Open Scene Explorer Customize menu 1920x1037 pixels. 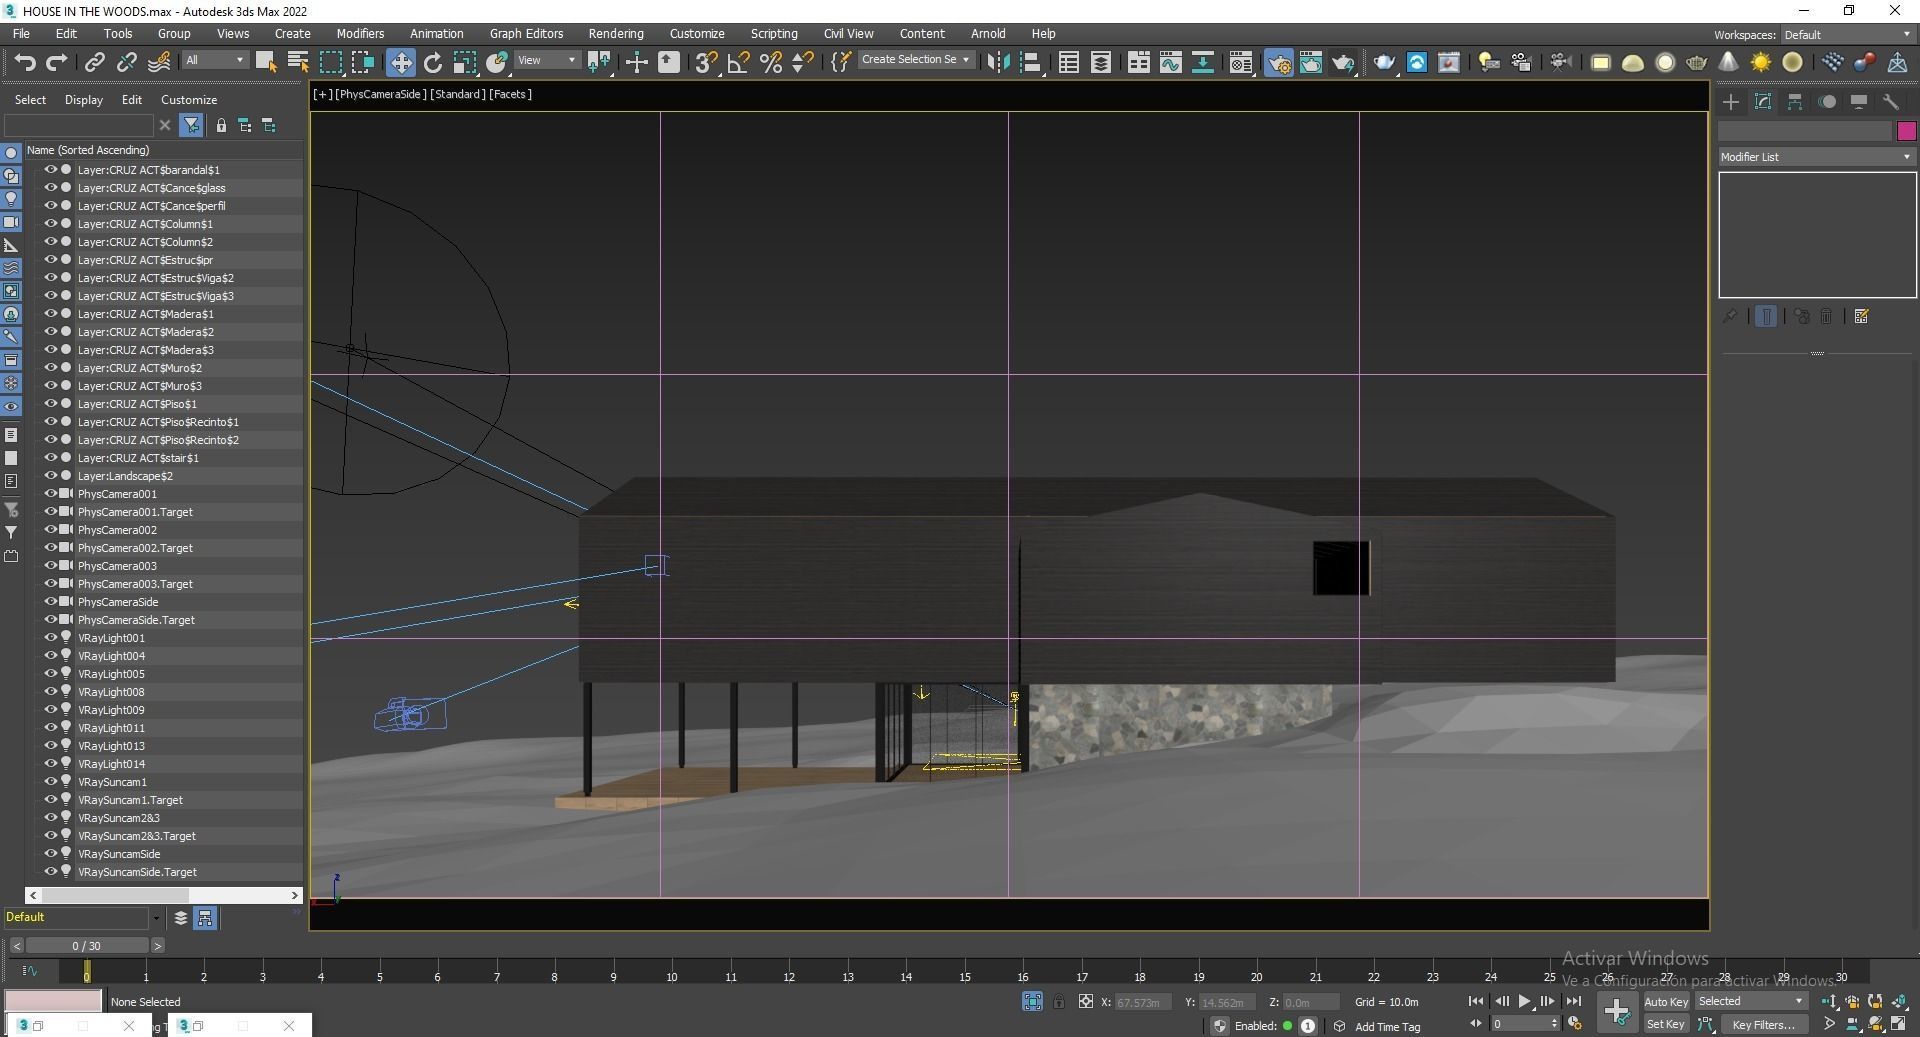tap(189, 100)
